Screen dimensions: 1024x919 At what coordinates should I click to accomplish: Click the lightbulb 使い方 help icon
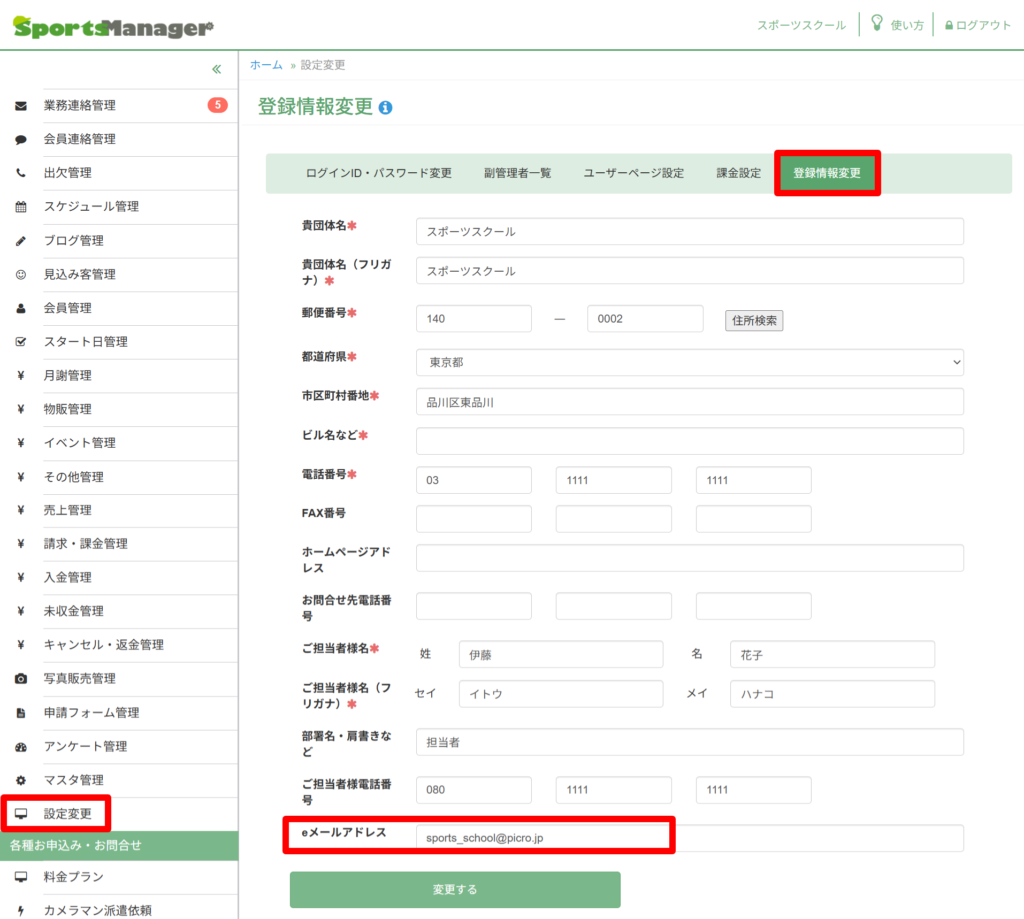(x=877, y=24)
